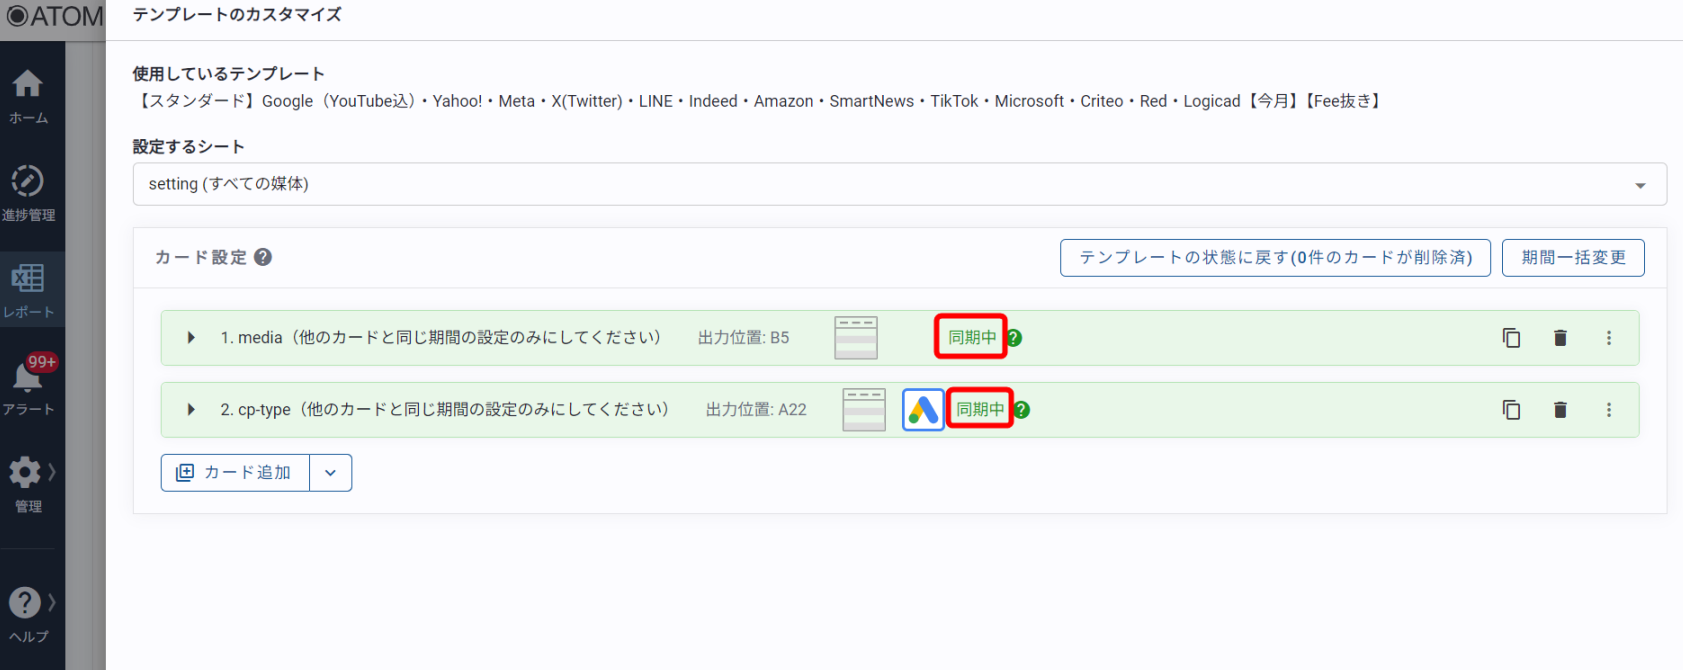Delete the cp-type card
1683x670 pixels.
point(1560,410)
